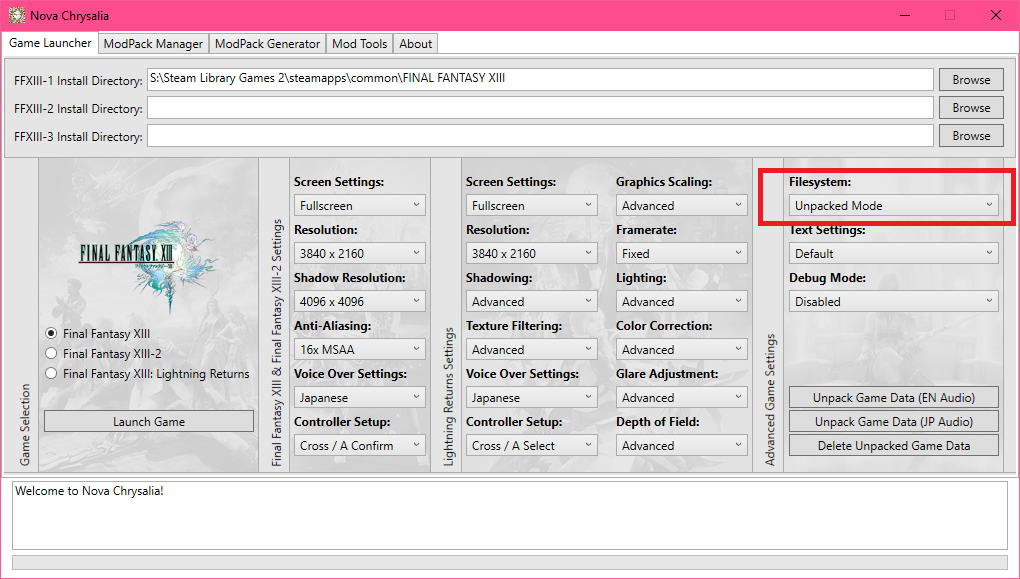Screen dimensions: 1020x579
Task: Focus the FFXIII-1 Install Directory field
Action: [540, 79]
